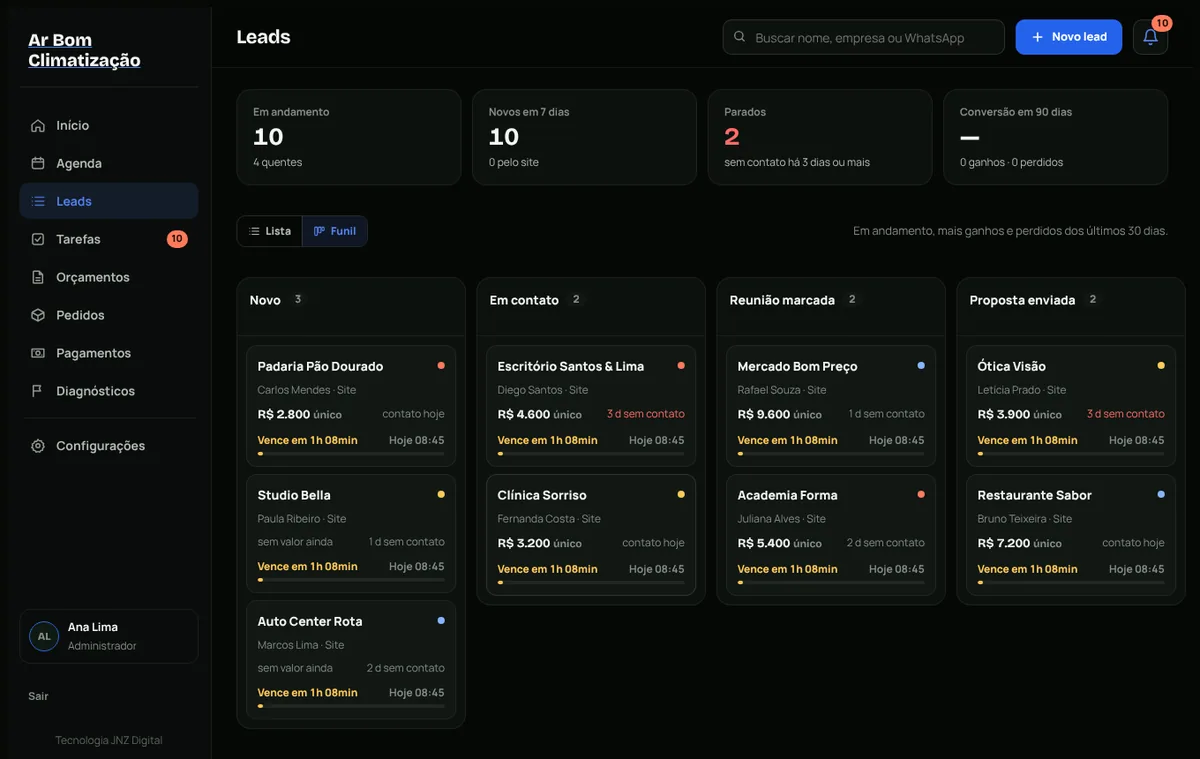Image resolution: width=1200 pixels, height=759 pixels.
Task: Open the Studio Bella lead title
Action: tap(294, 495)
